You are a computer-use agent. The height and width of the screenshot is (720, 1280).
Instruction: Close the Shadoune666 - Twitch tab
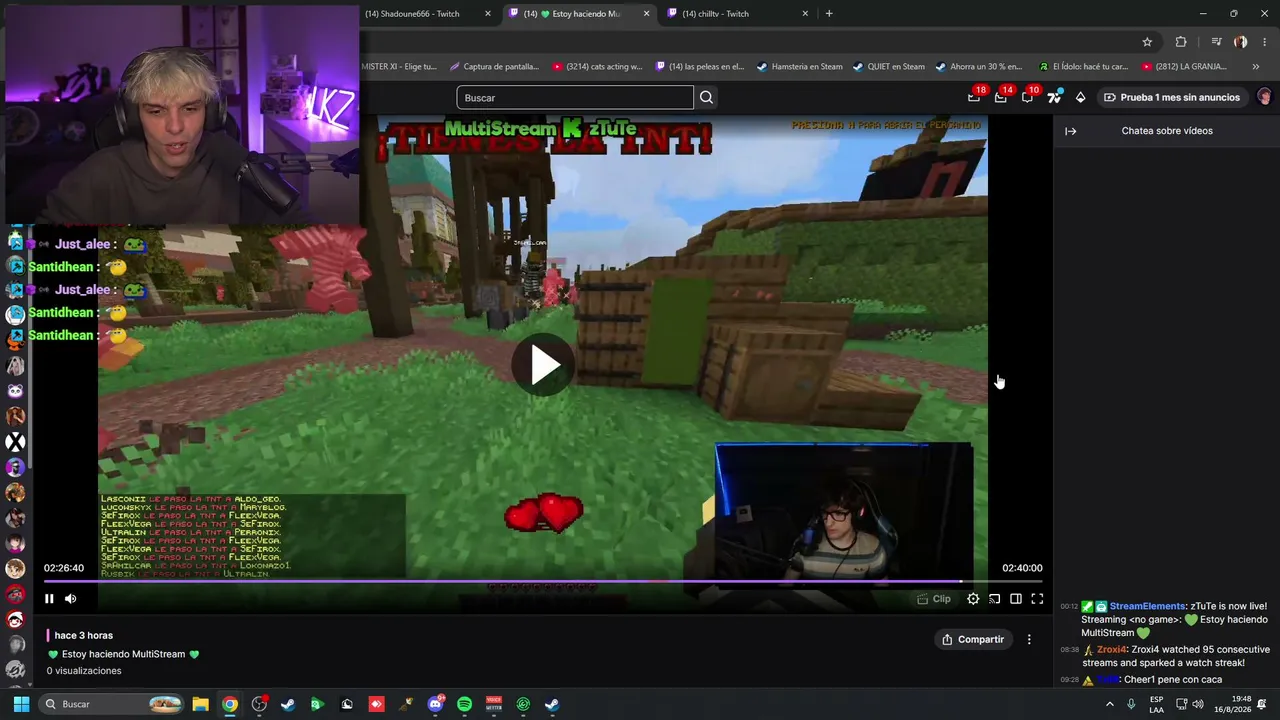pyautogui.click(x=488, y=14)
